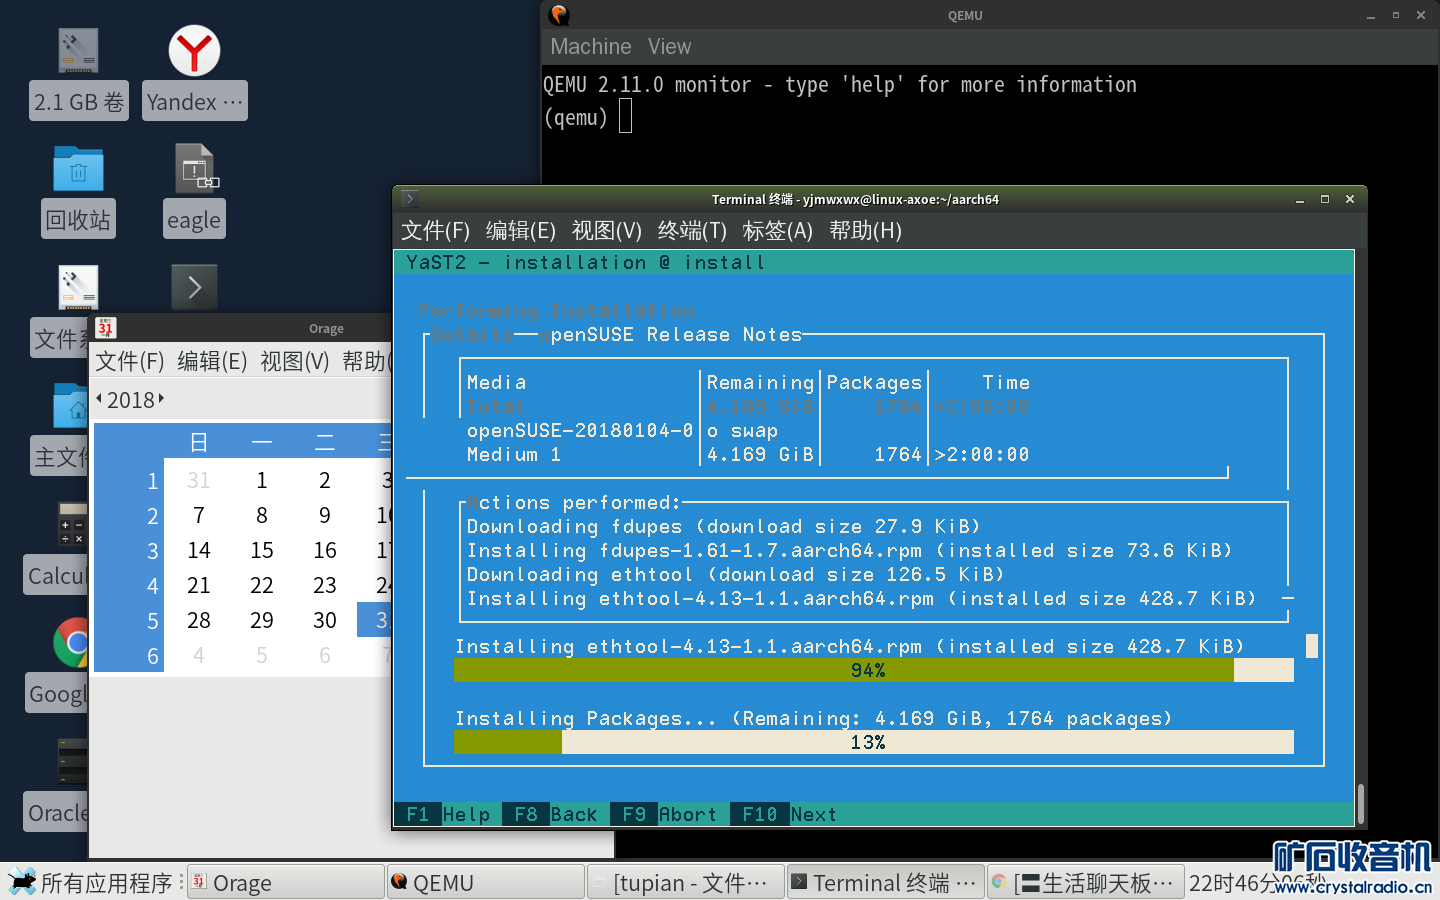Open the Machine menu in QEMU
1440x900 pixels.
(590, 47)
